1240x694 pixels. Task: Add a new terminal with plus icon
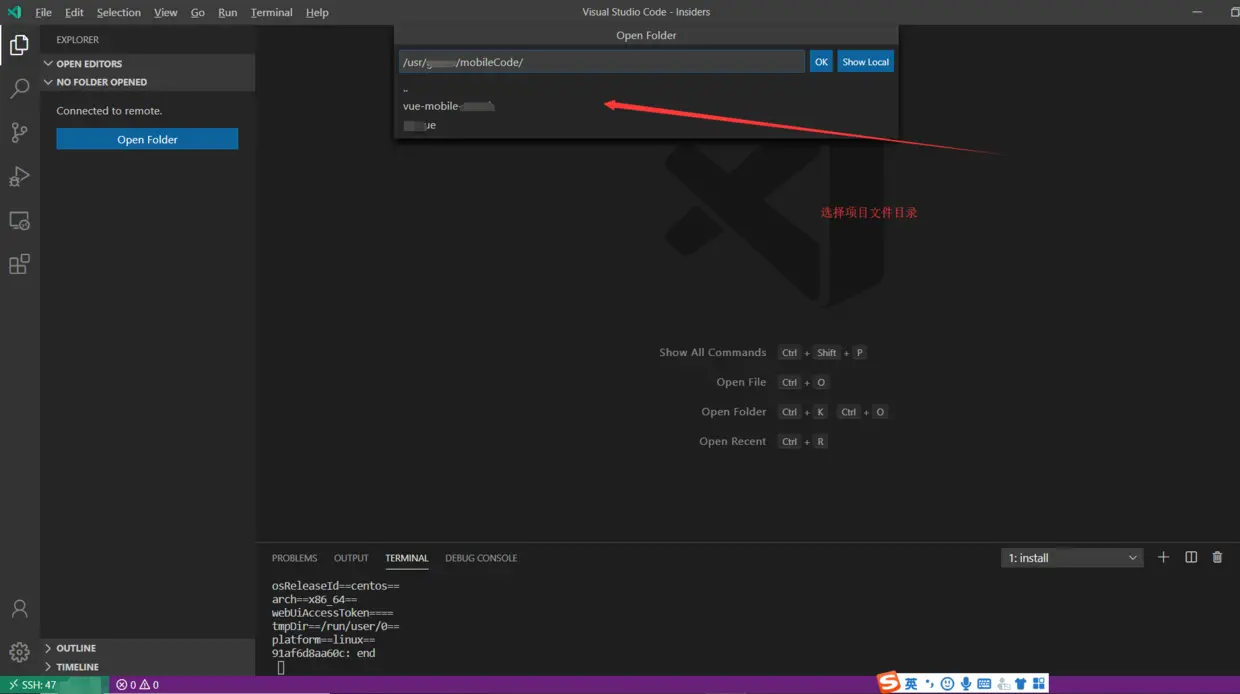[1163, 557]
